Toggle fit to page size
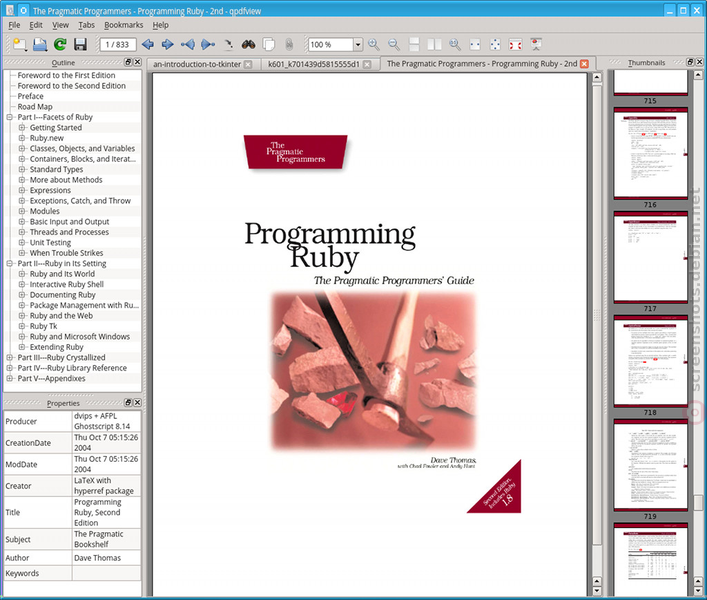The image size is (707, 600). click(x=495, y=44)
